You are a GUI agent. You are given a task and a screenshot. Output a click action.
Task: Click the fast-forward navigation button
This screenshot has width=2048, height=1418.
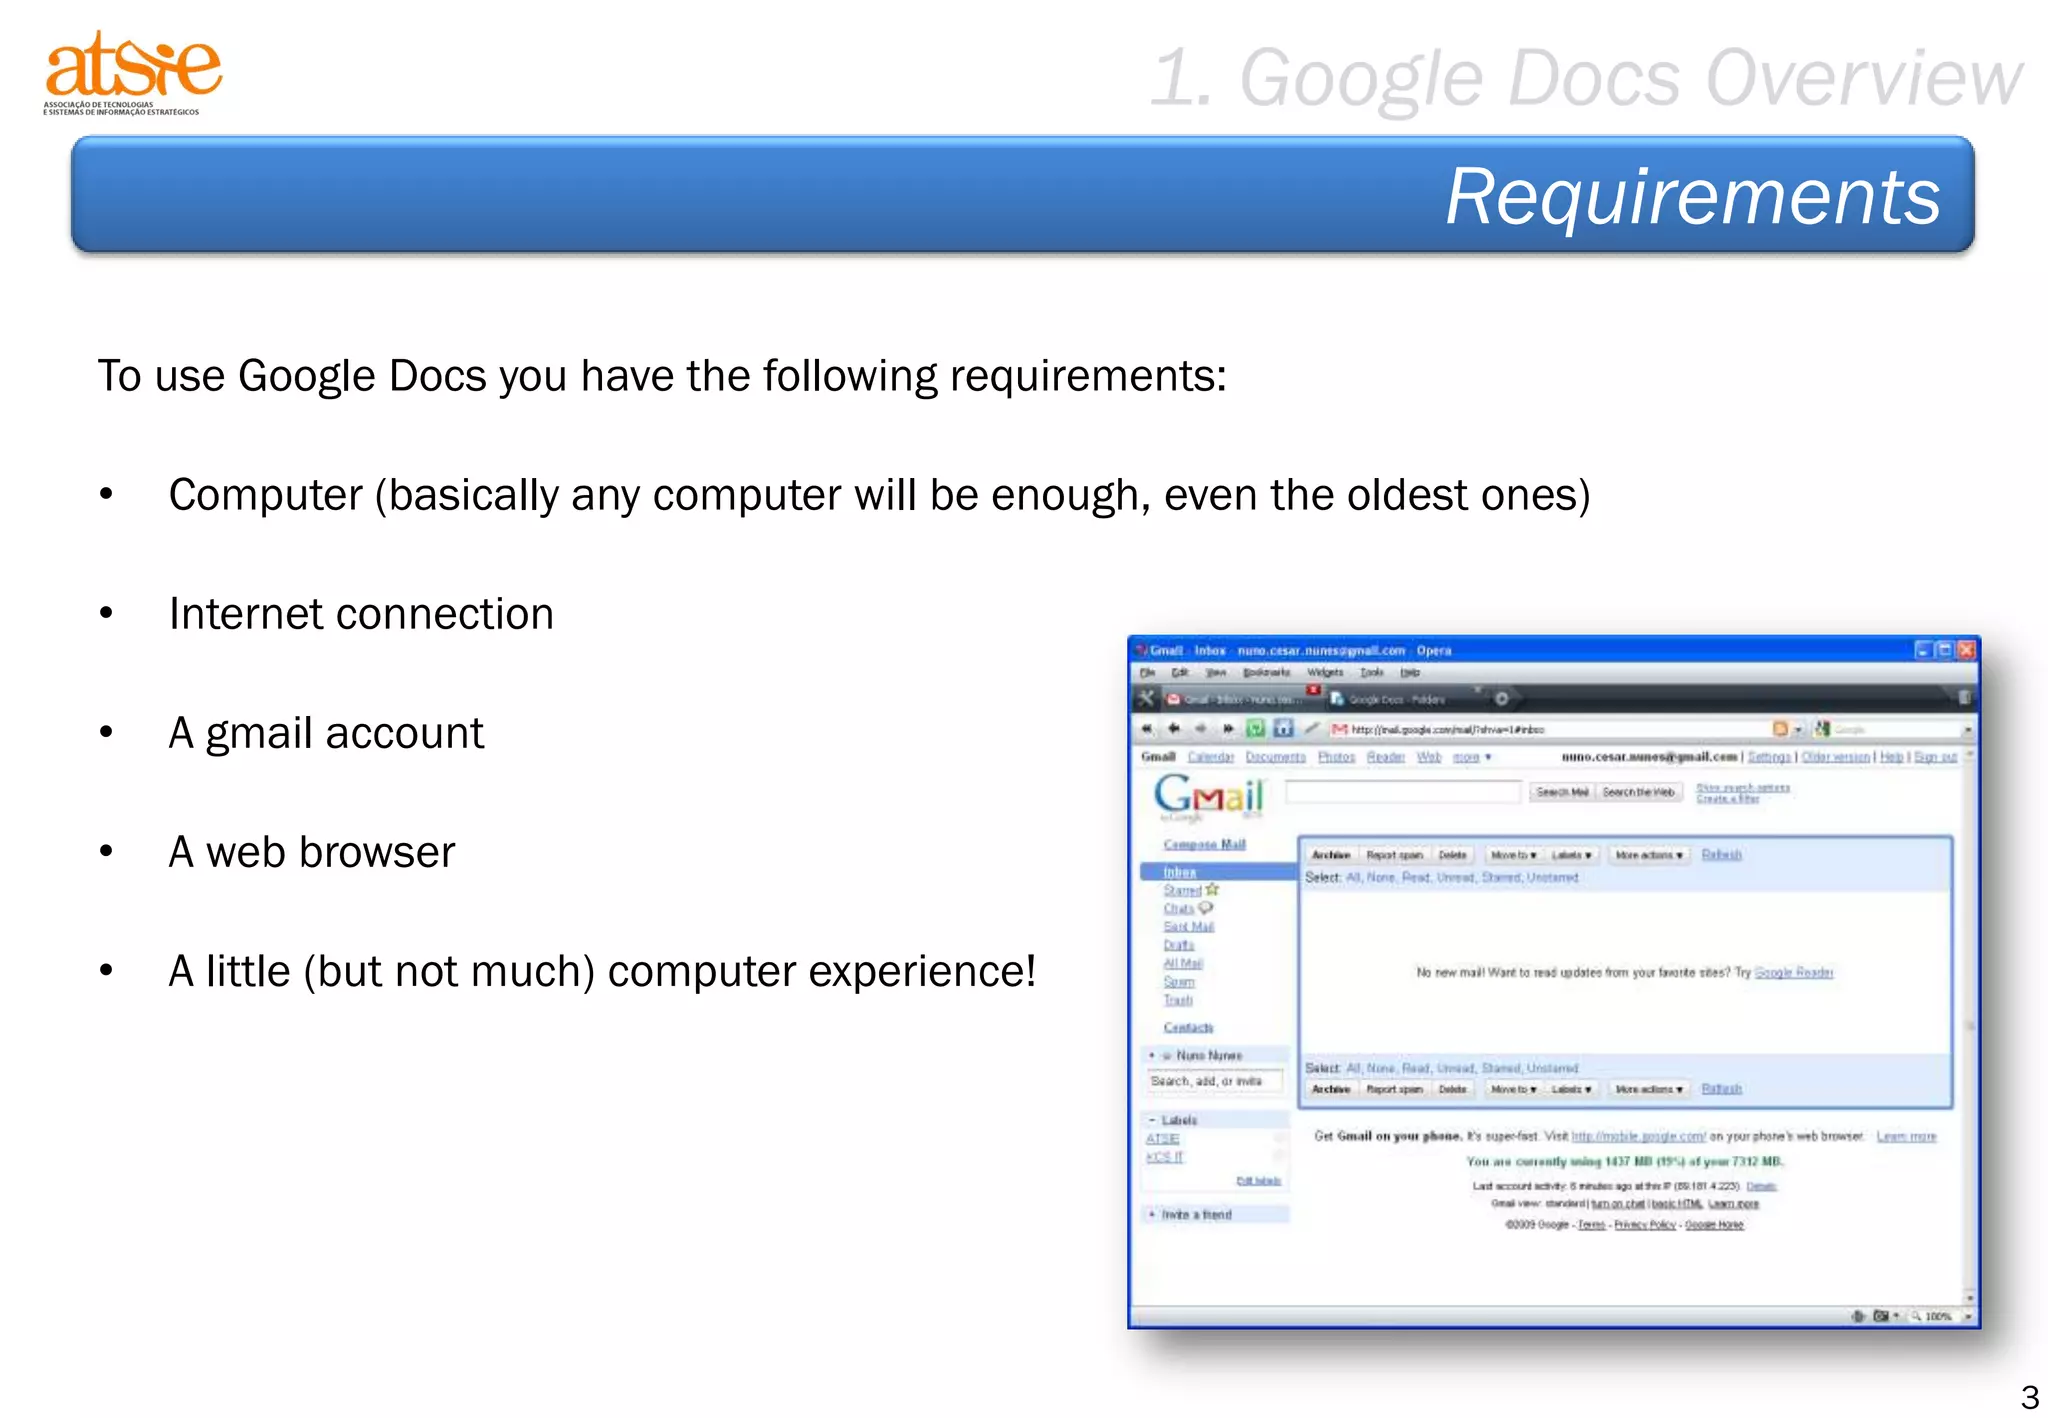coord(1228,729)
